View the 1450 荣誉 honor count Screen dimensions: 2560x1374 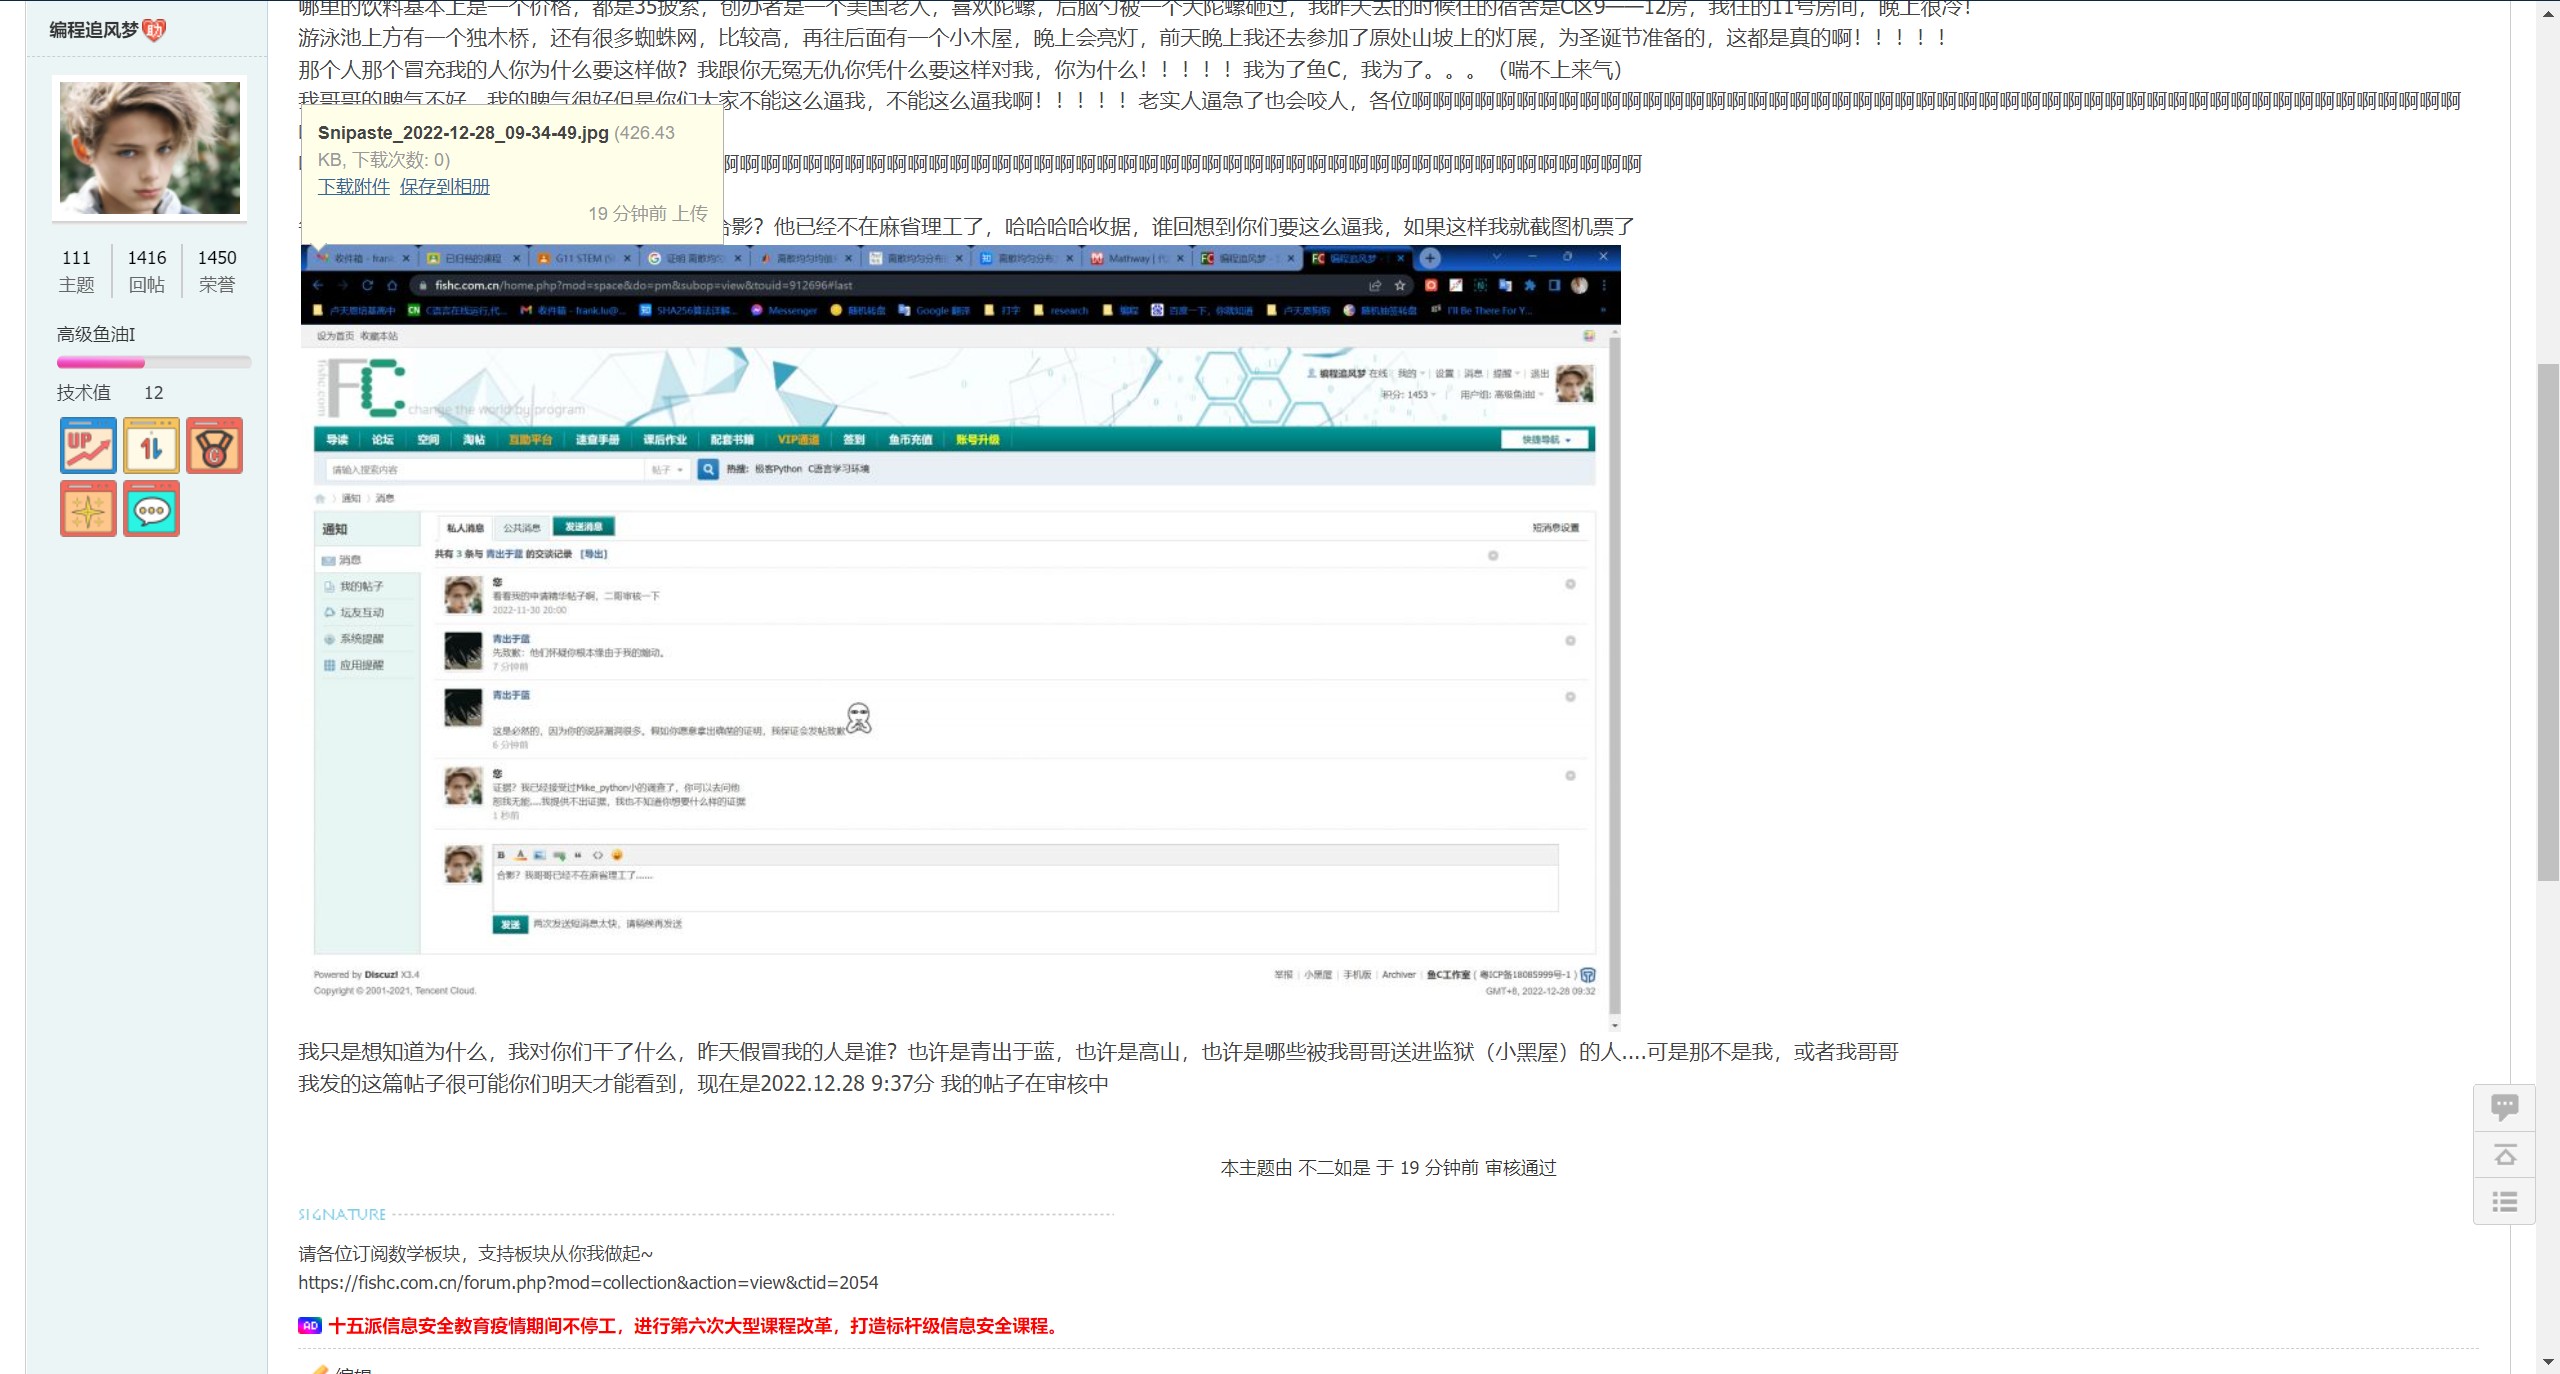[x=217, y=271]
